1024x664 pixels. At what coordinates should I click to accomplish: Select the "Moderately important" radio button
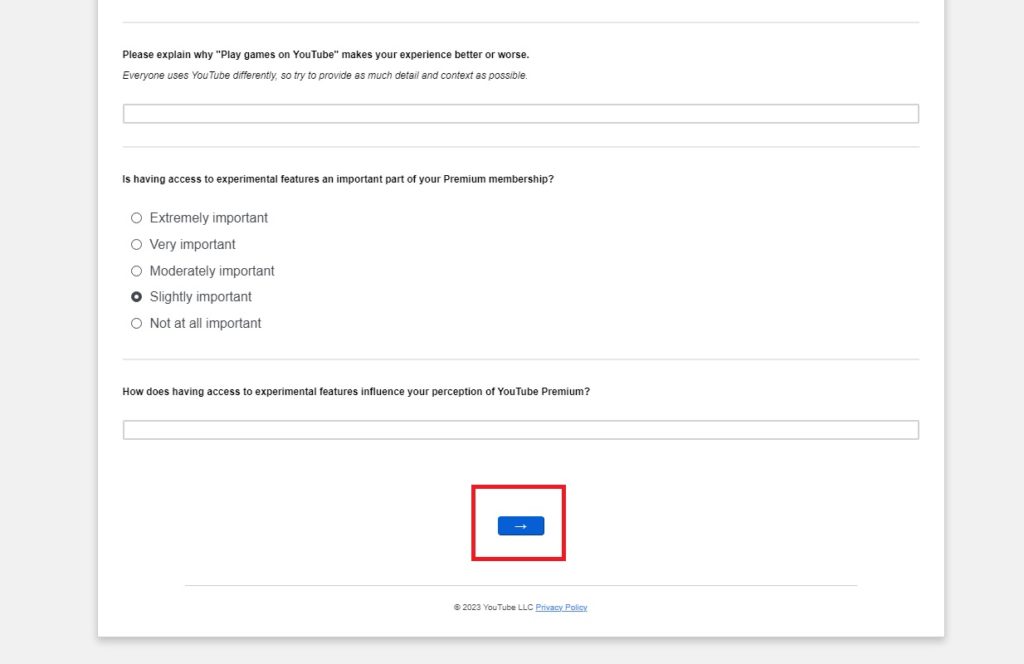(x=136, y=271)
